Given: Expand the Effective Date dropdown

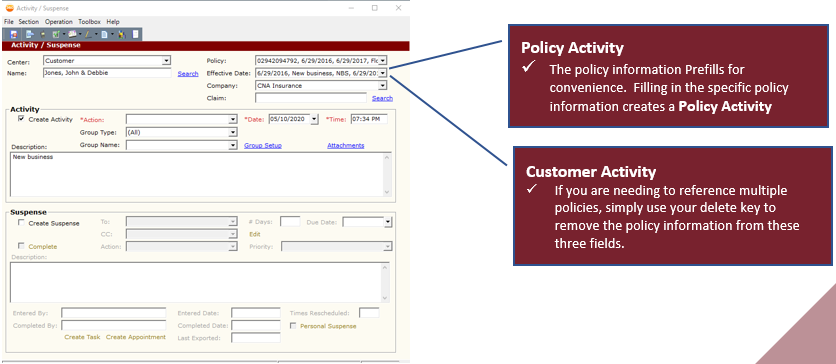Looking at the screenshot, I should click(383, 73).
